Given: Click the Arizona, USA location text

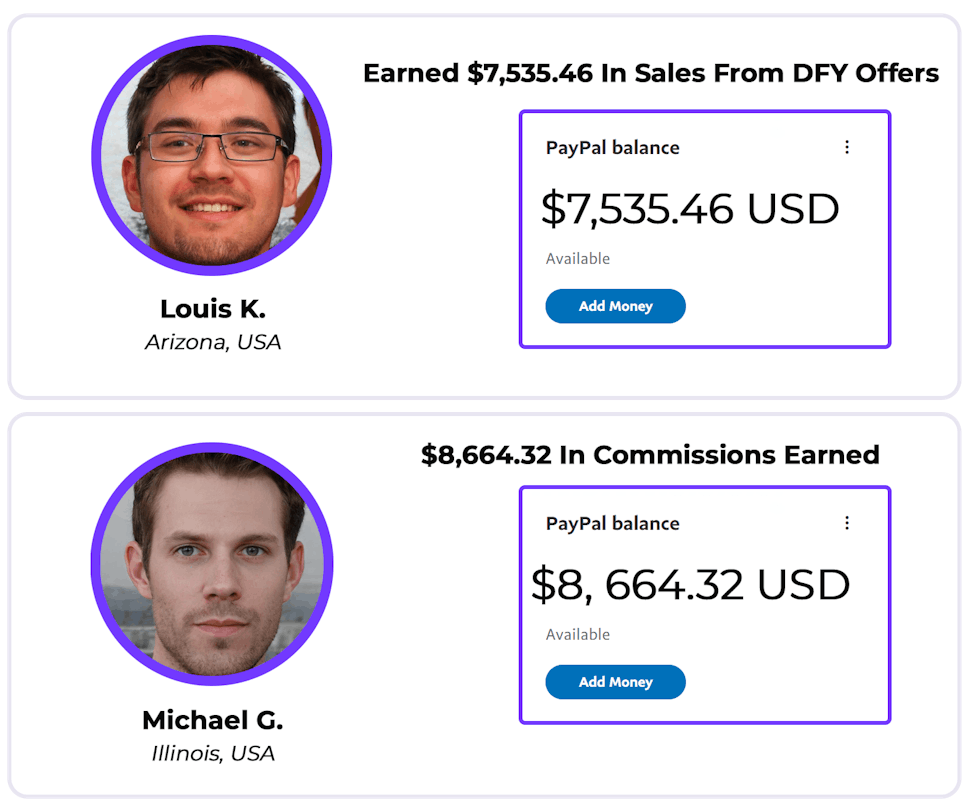Looking at the screenshot, I should pyautogui.click(x=213, y=342).
